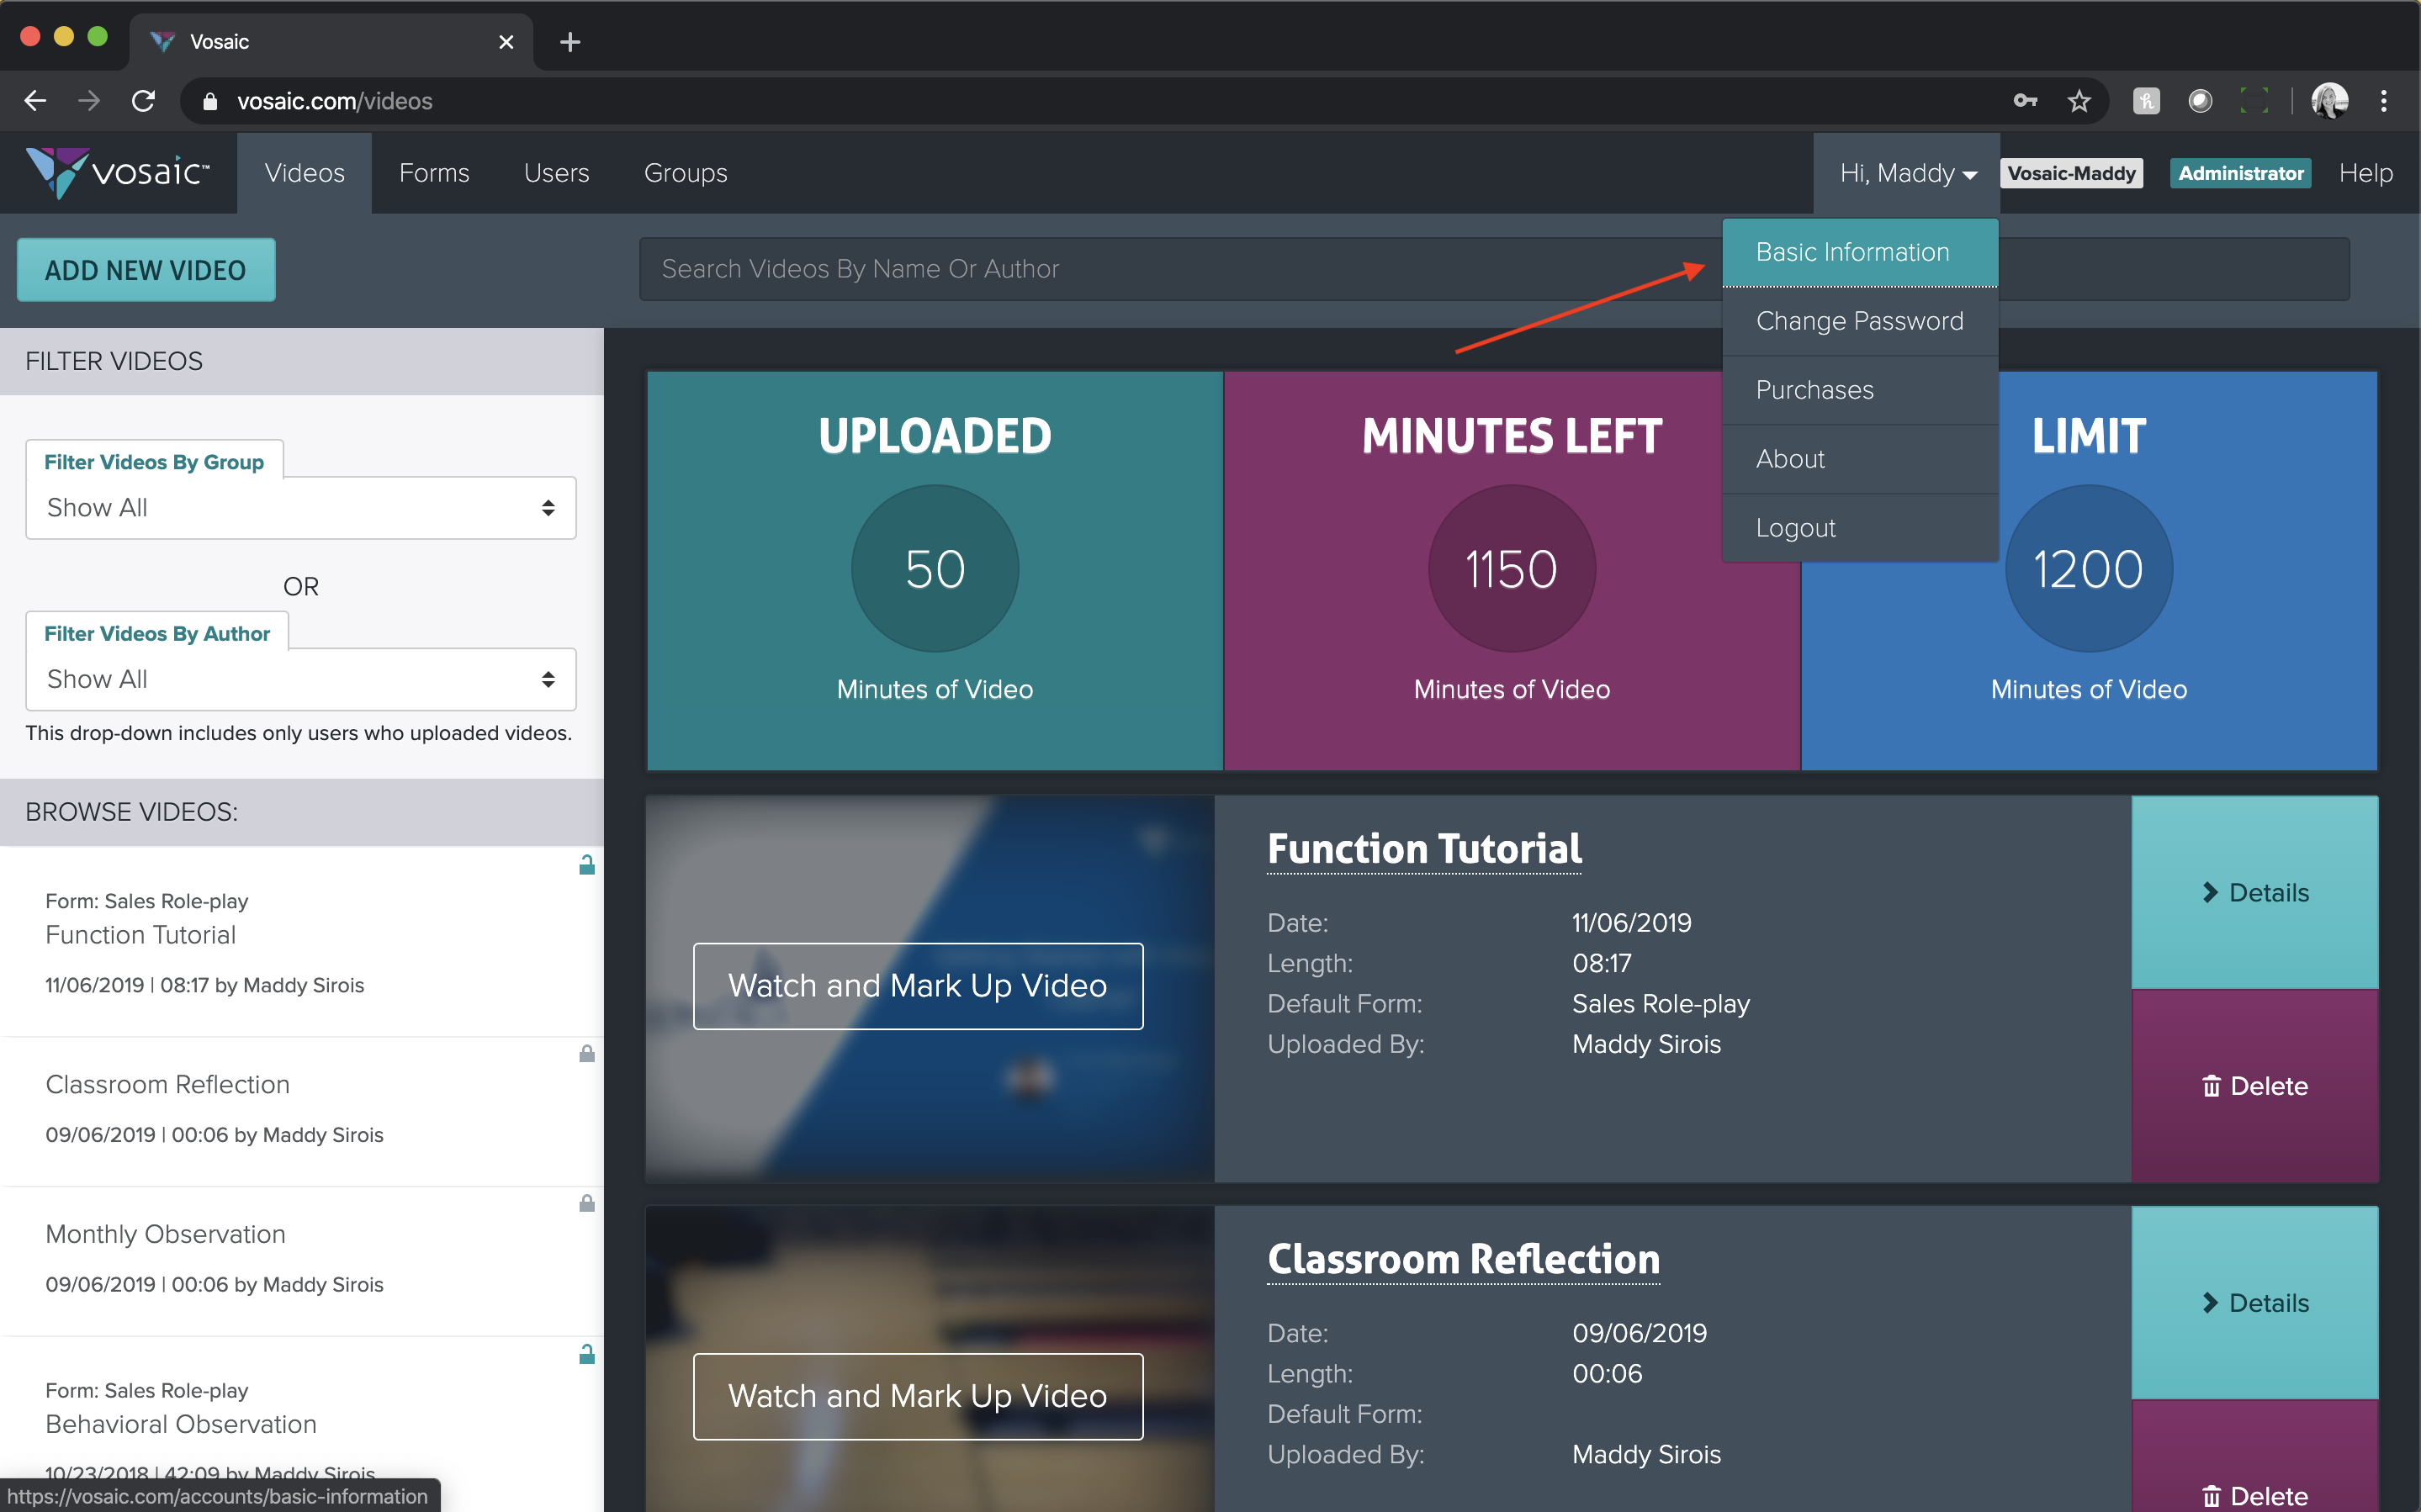Open Purchases from account menu

tap(1860, 390)
